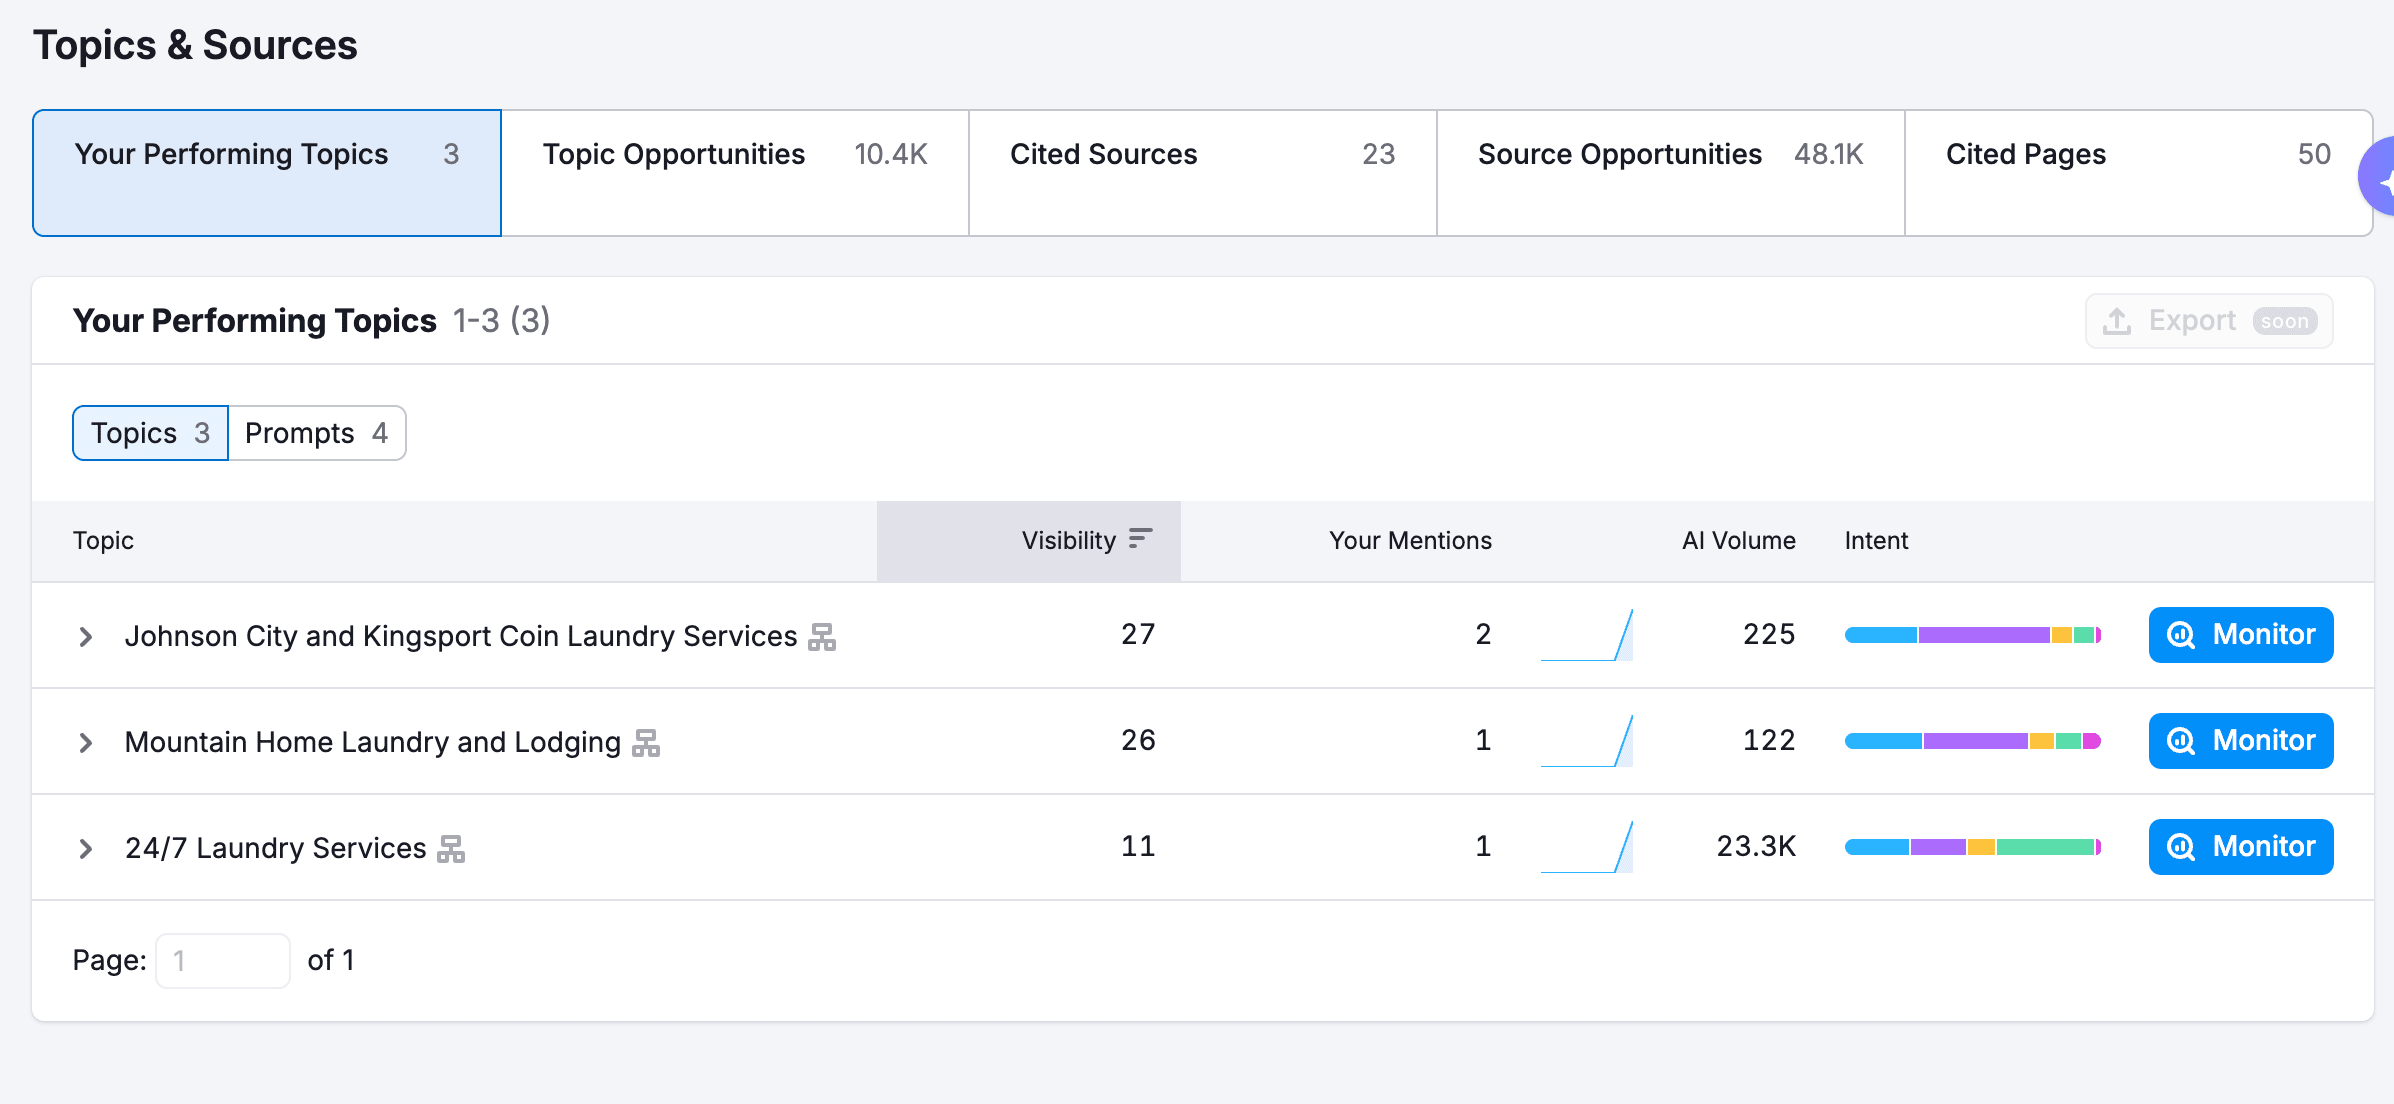Expand Johnson City and Kingsport Coin Laundry row
Screen dimensions: 2394x1104
(86, 637)
